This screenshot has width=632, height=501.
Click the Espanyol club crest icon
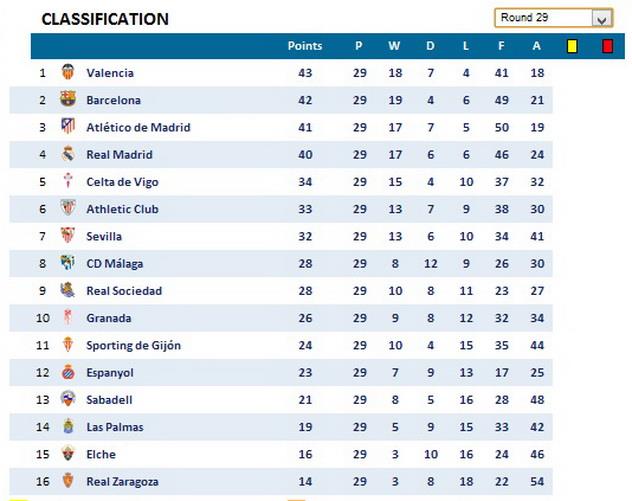click(68, 372)
